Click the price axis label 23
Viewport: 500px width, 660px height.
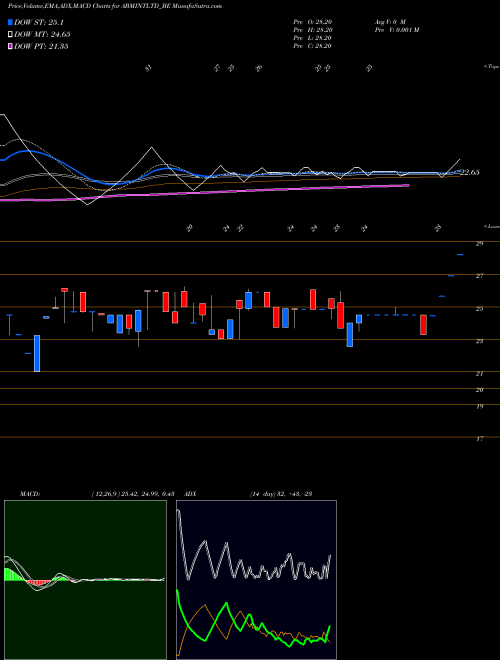tap(479, 341)
